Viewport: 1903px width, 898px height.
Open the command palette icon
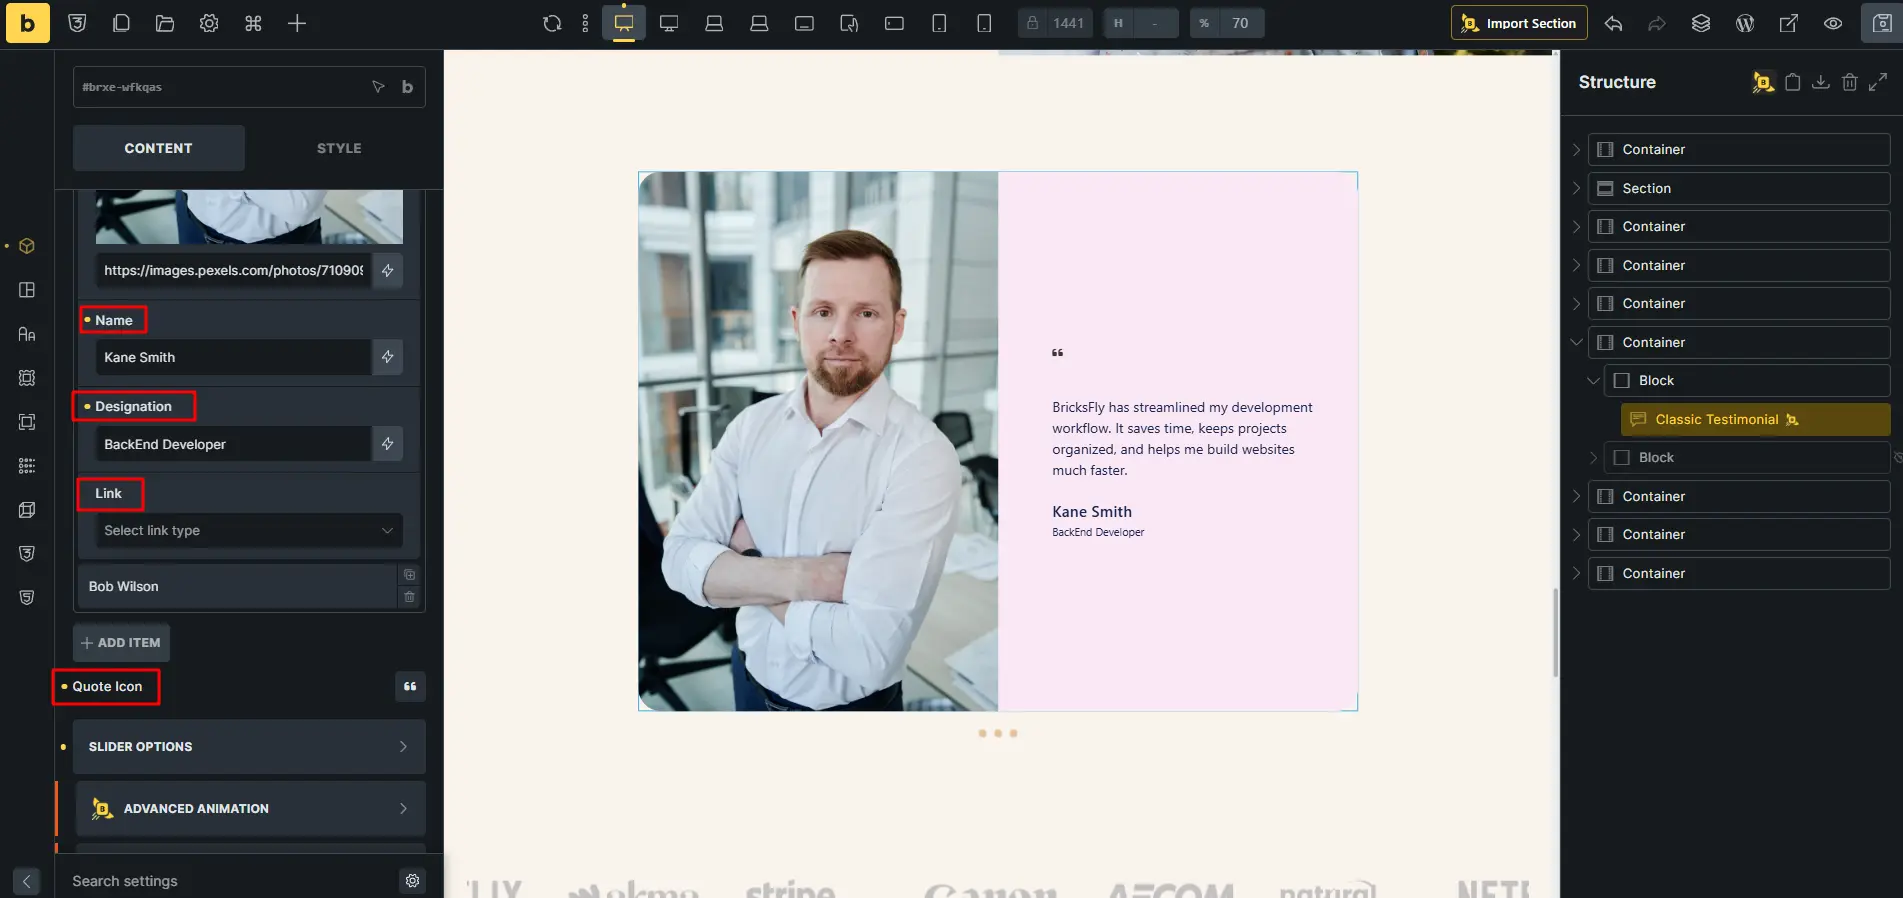[x=253, y=23]
